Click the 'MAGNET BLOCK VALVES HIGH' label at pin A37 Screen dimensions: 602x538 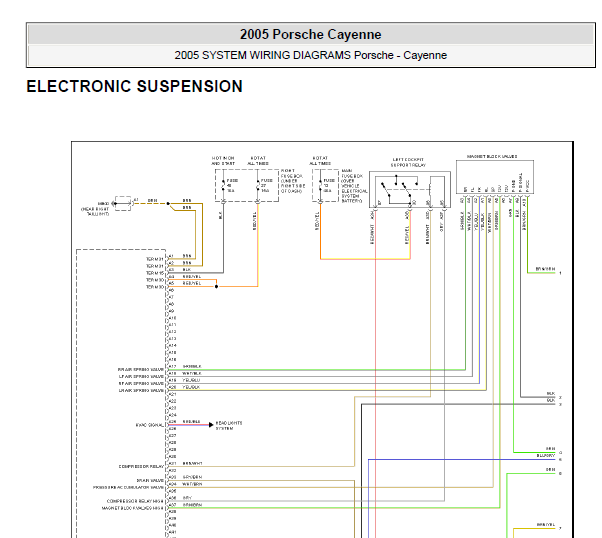(x=132, y=508)
